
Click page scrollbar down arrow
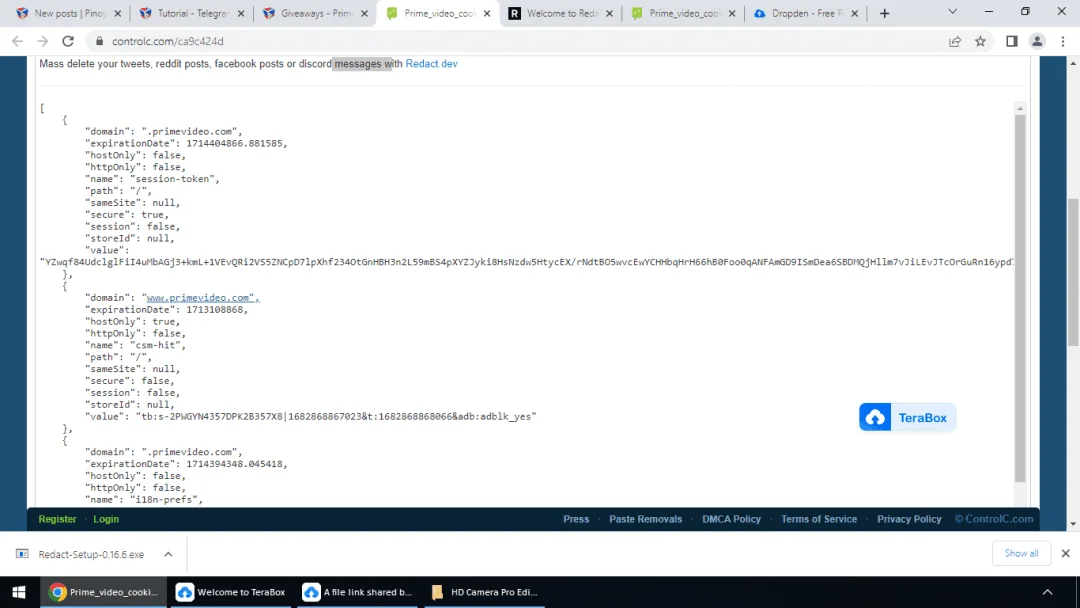point(1073,524)
